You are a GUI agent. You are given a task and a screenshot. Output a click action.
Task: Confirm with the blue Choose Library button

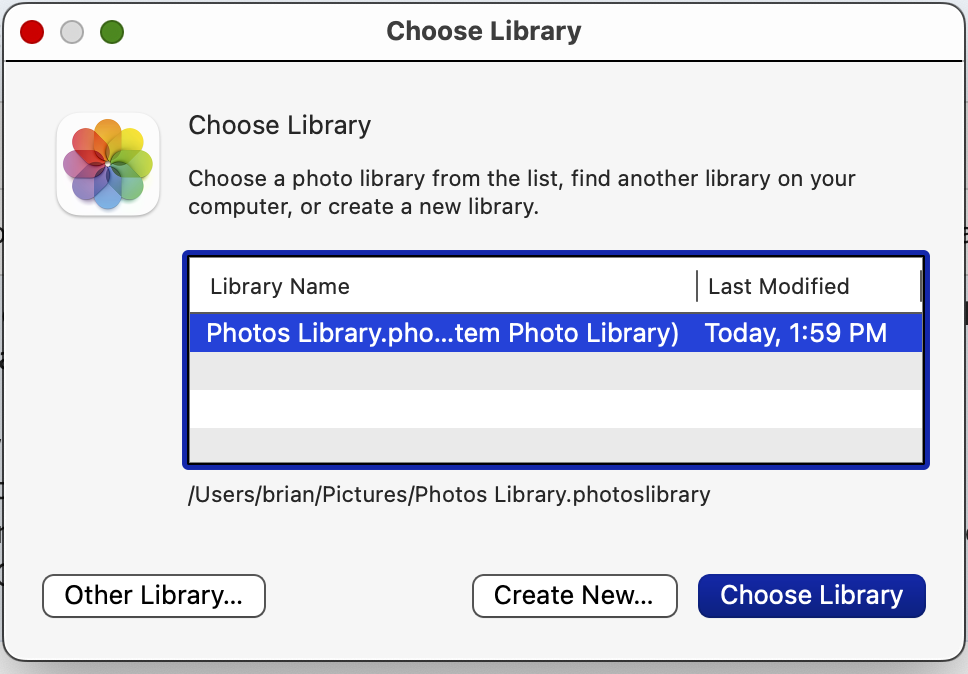(811, 596)
